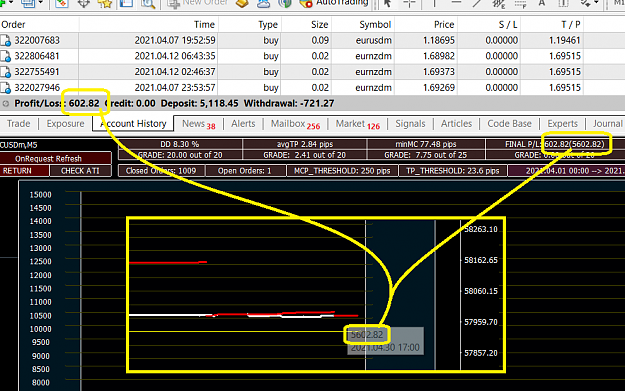Click the 'DD 8.30 %' panel cell

point(180,144)
